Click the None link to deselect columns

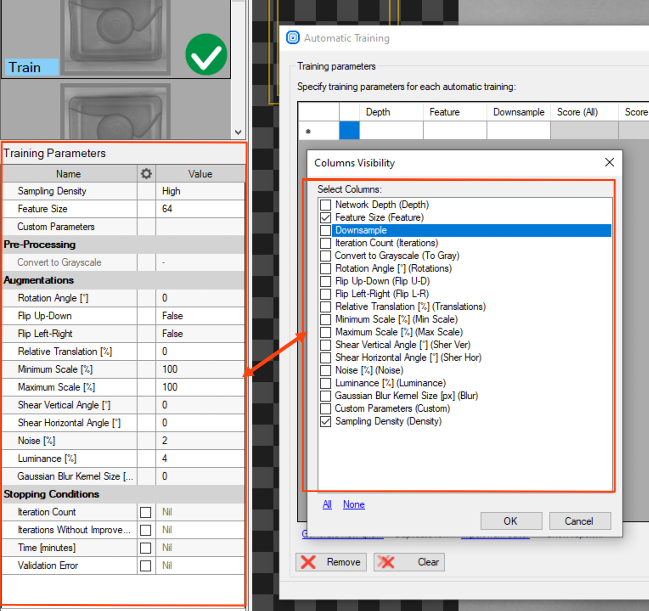pos(353,505)
